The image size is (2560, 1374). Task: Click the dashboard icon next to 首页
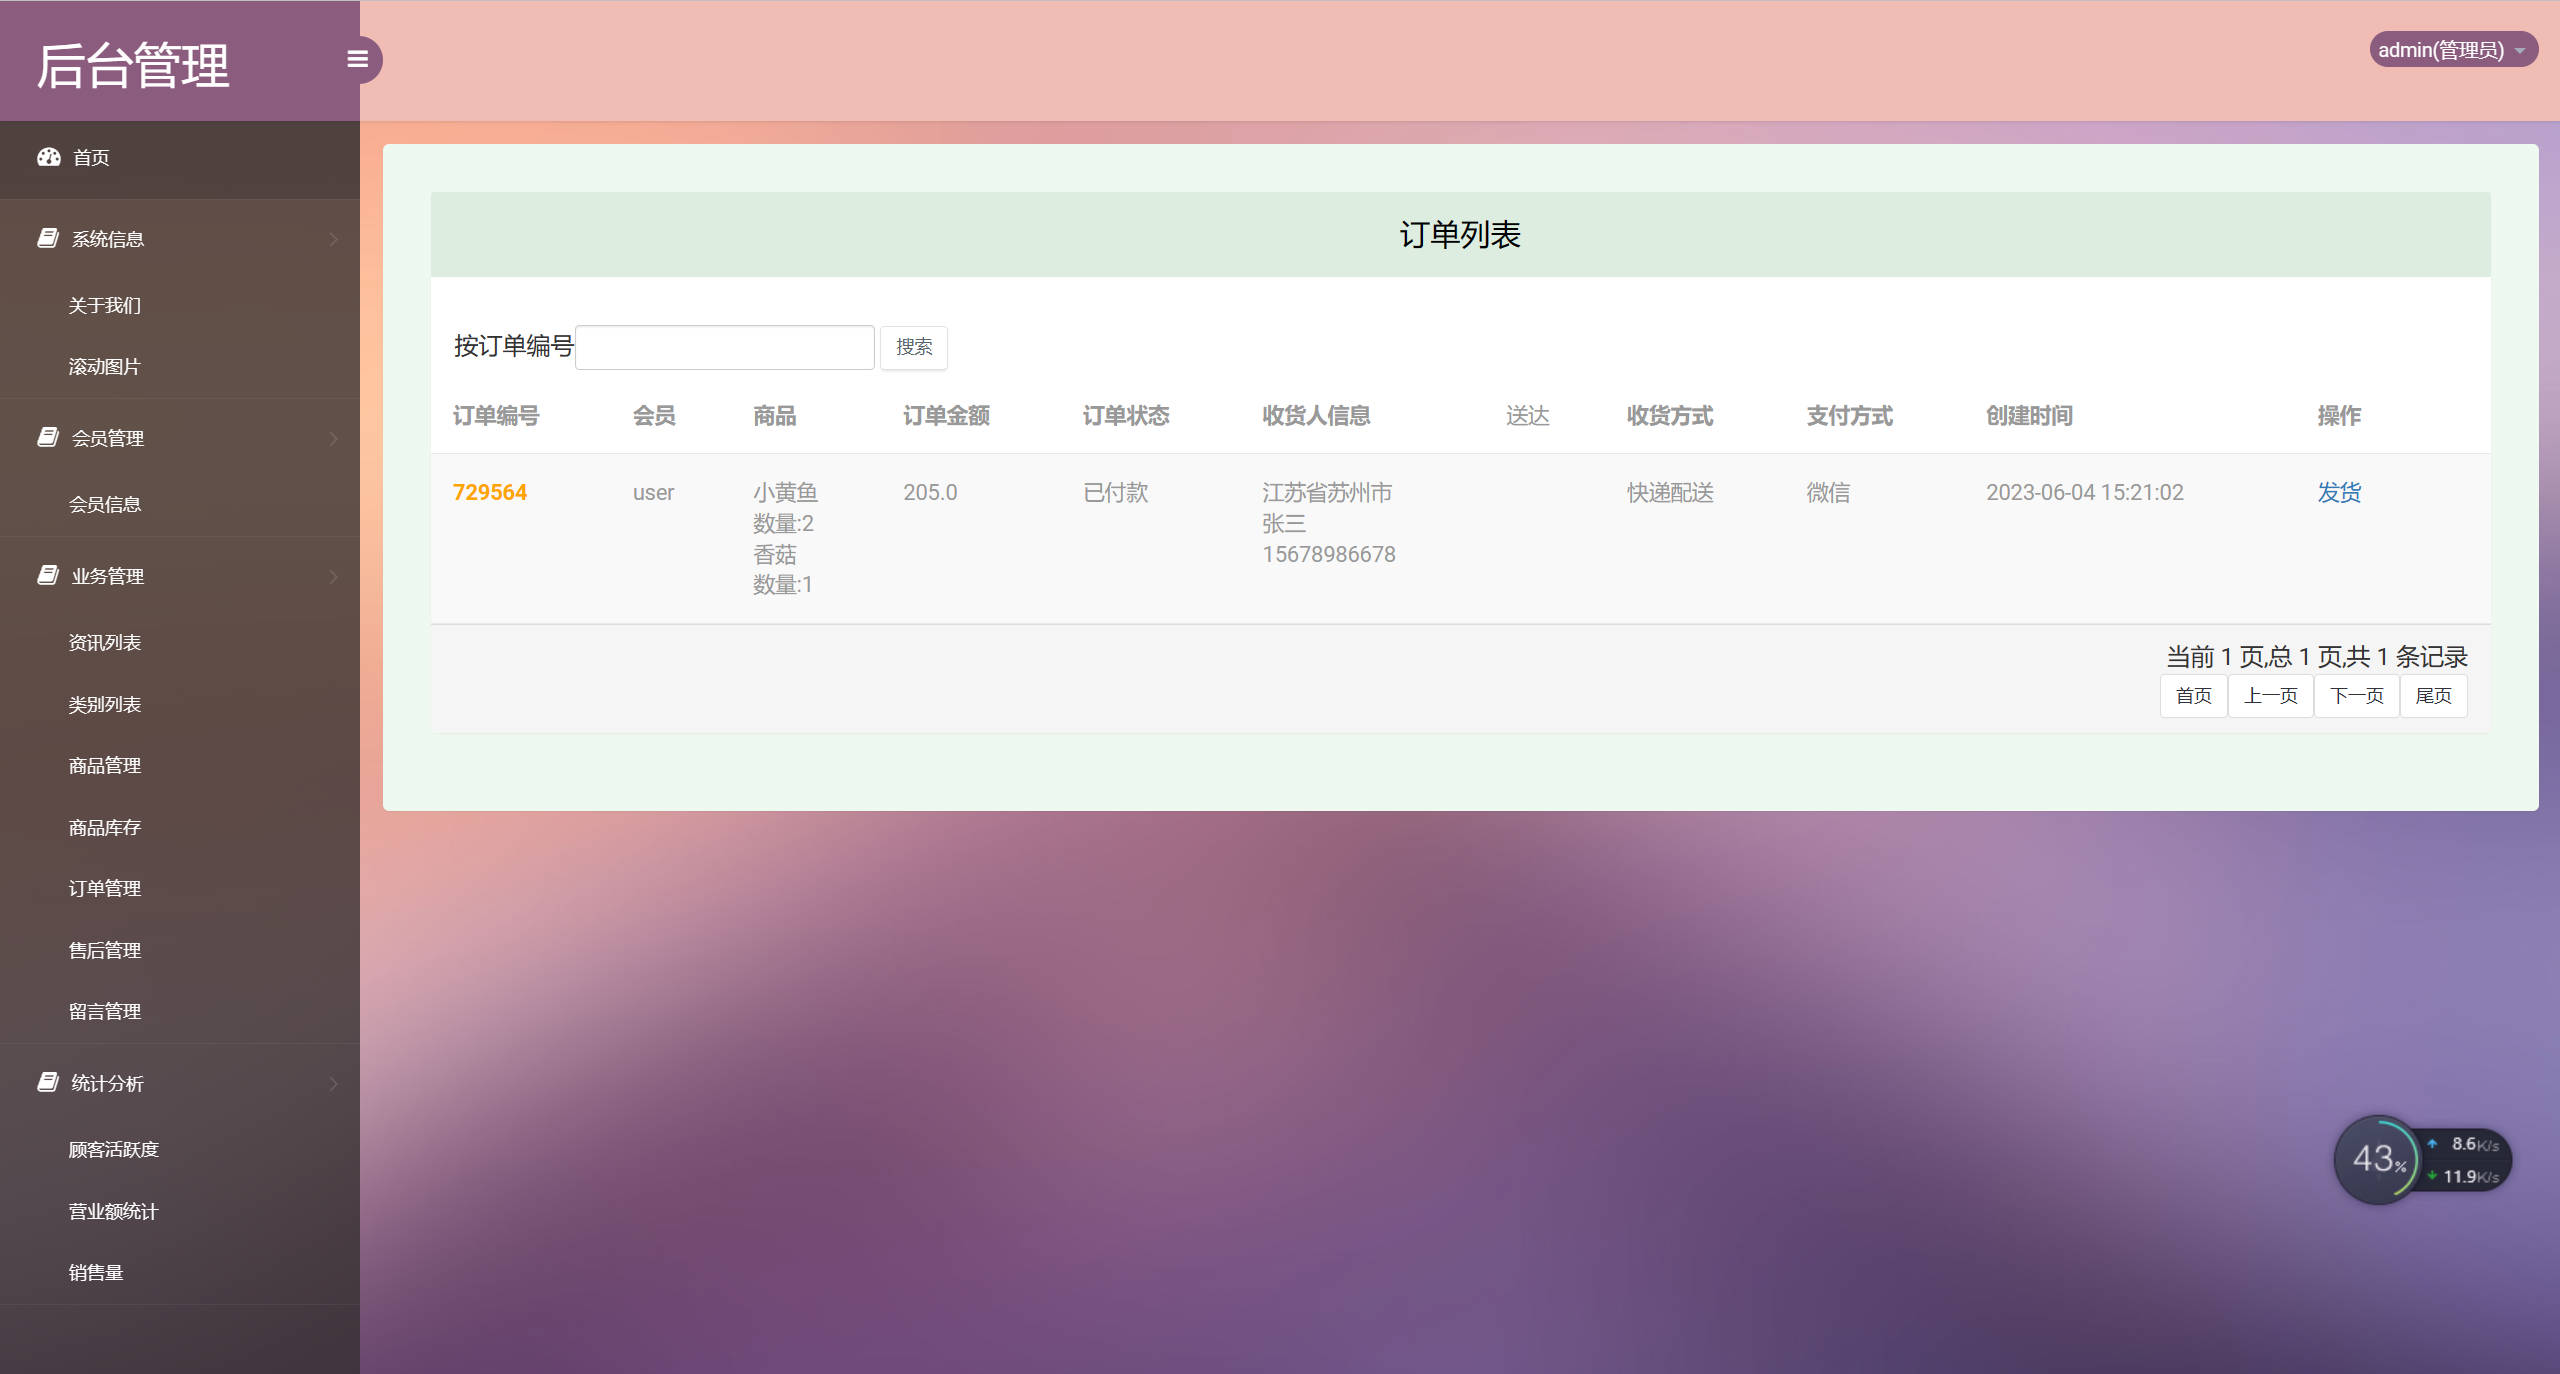(49, 158)
